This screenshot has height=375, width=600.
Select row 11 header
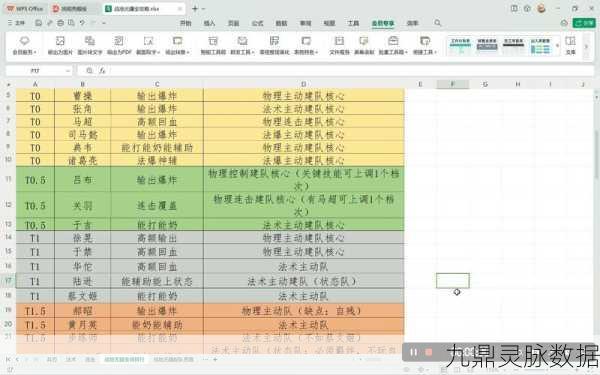[x=8, y=179]
